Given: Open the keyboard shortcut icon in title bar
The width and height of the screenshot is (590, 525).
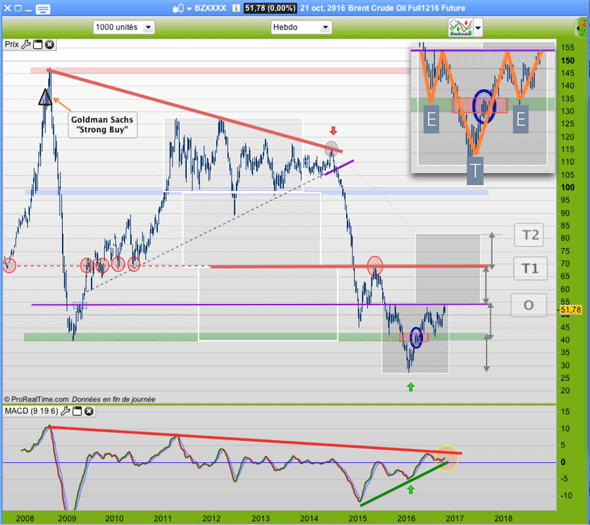Looking at the screenshot, I should (x=43, y=9).
